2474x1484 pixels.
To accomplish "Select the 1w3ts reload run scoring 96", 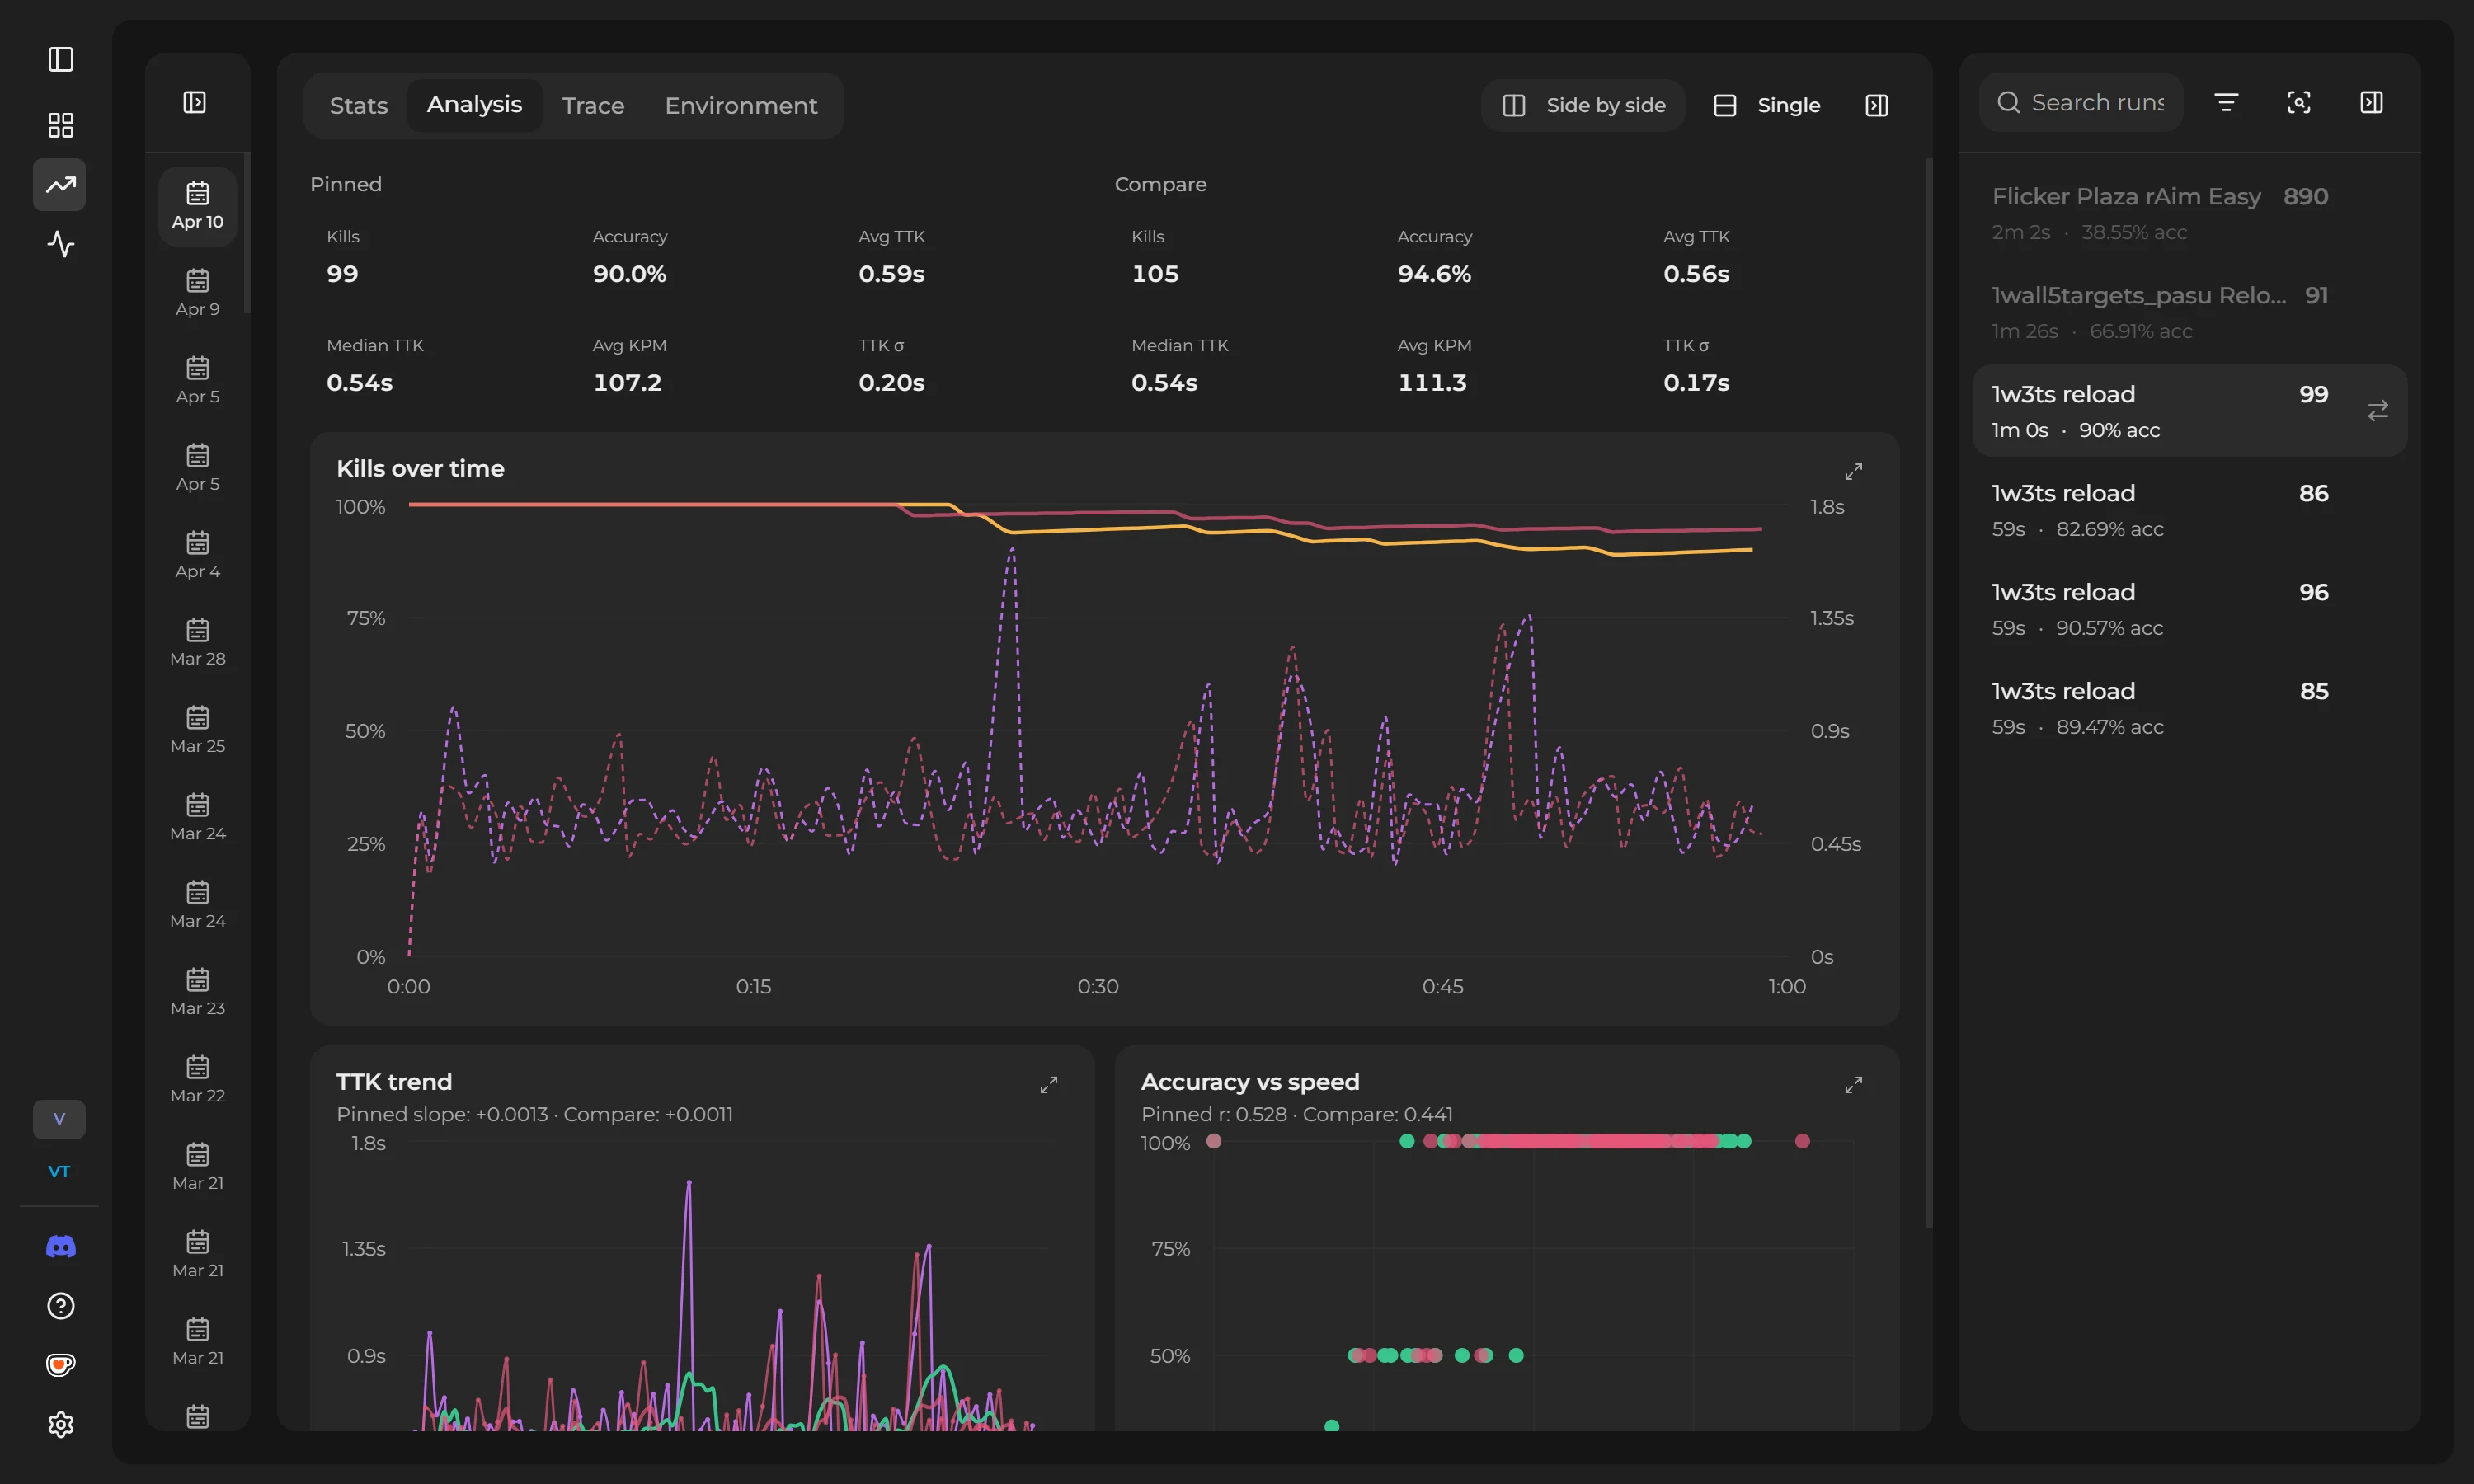I will click(x=2189, y=609).
